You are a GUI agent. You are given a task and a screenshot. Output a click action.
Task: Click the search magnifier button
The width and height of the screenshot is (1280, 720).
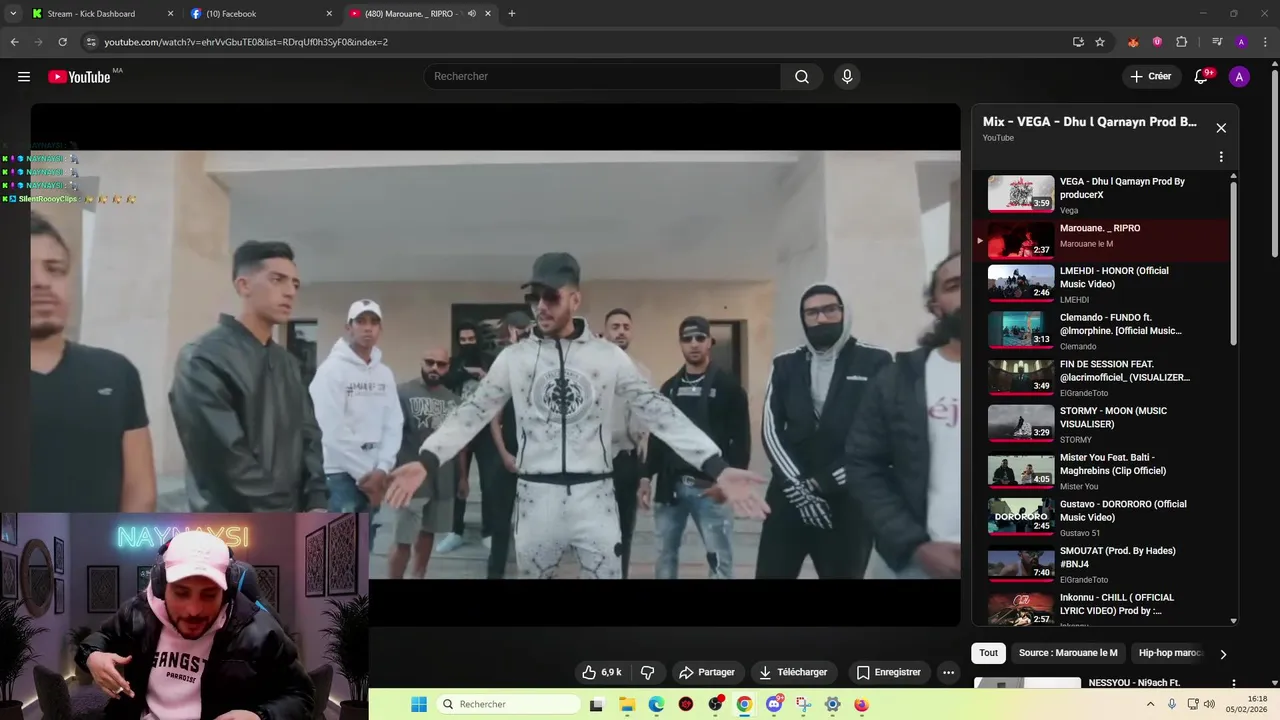click(x=802, y=77)
